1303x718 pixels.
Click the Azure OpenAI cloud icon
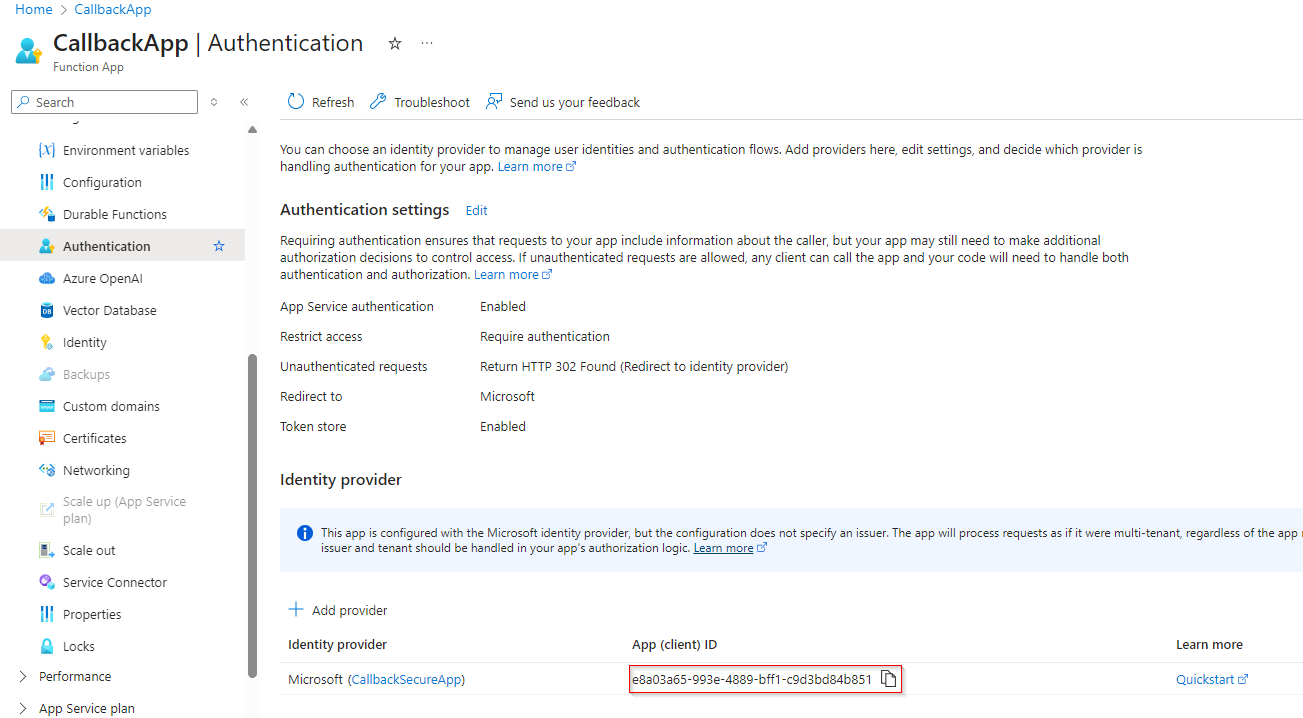coord(46,278)
